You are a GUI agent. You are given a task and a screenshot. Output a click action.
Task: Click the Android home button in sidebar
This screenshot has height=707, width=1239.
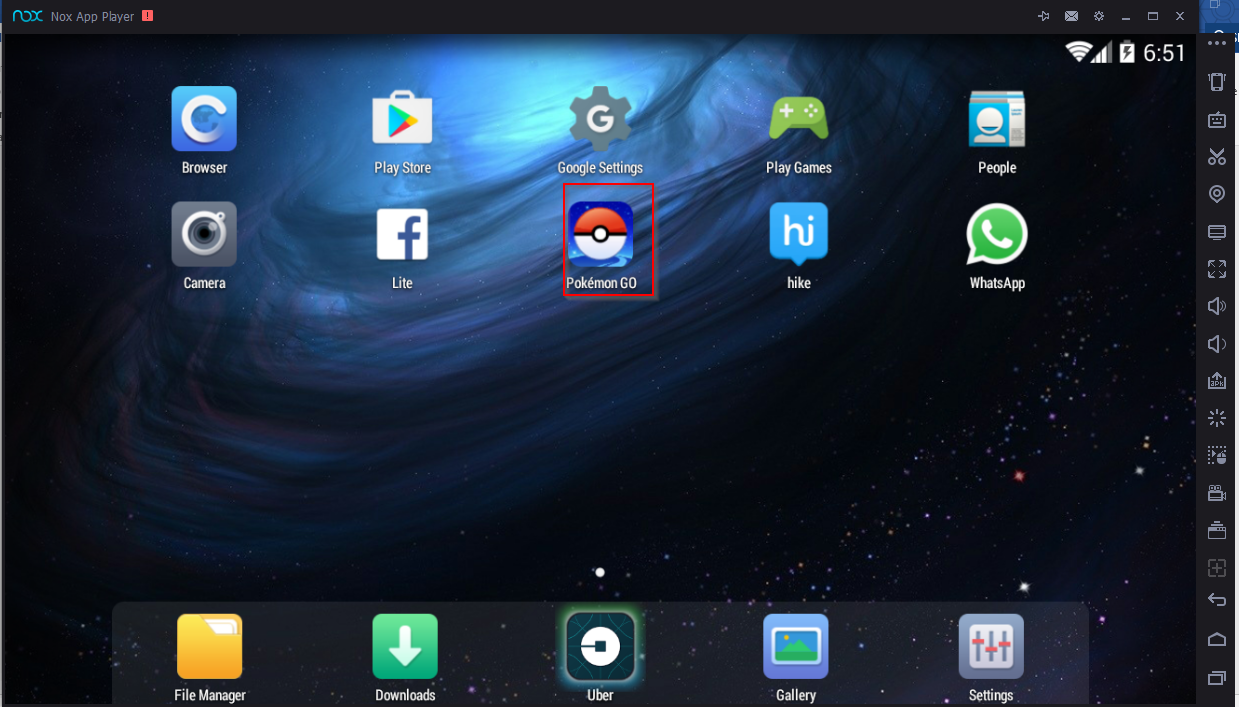click(1217, 639)
